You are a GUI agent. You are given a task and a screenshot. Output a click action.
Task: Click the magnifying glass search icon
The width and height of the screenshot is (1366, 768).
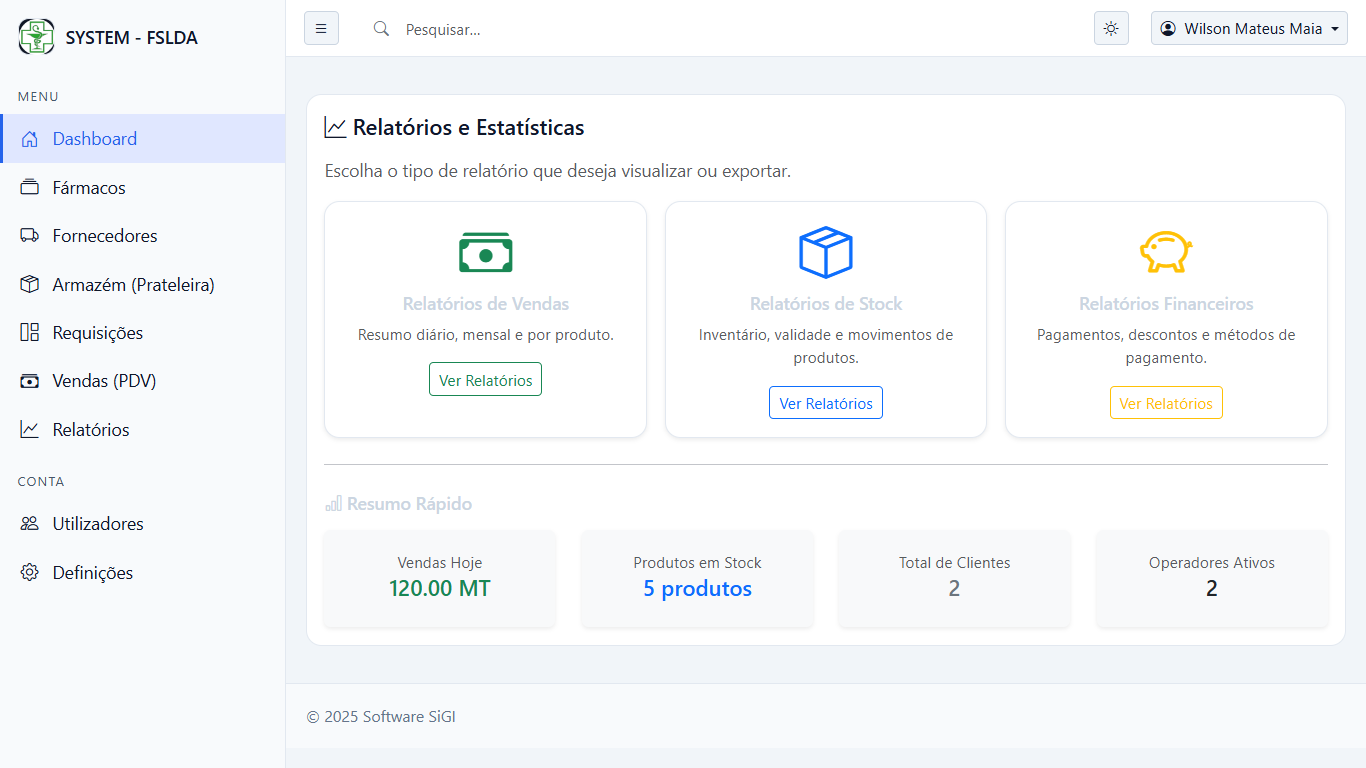click(x=381, y=29)
